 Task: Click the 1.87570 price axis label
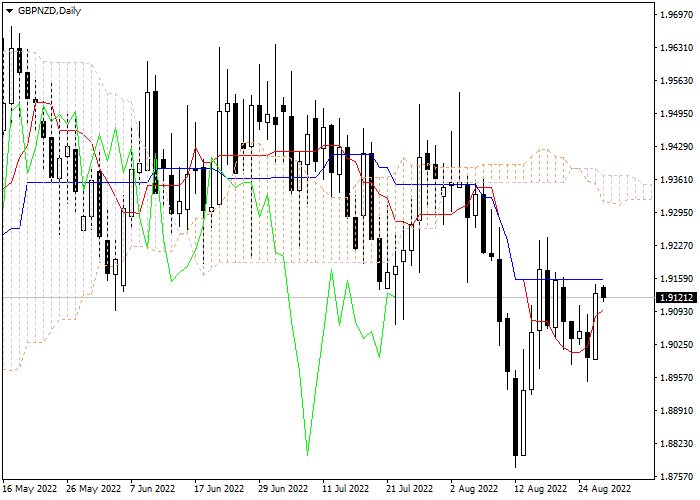click(676, 476)
